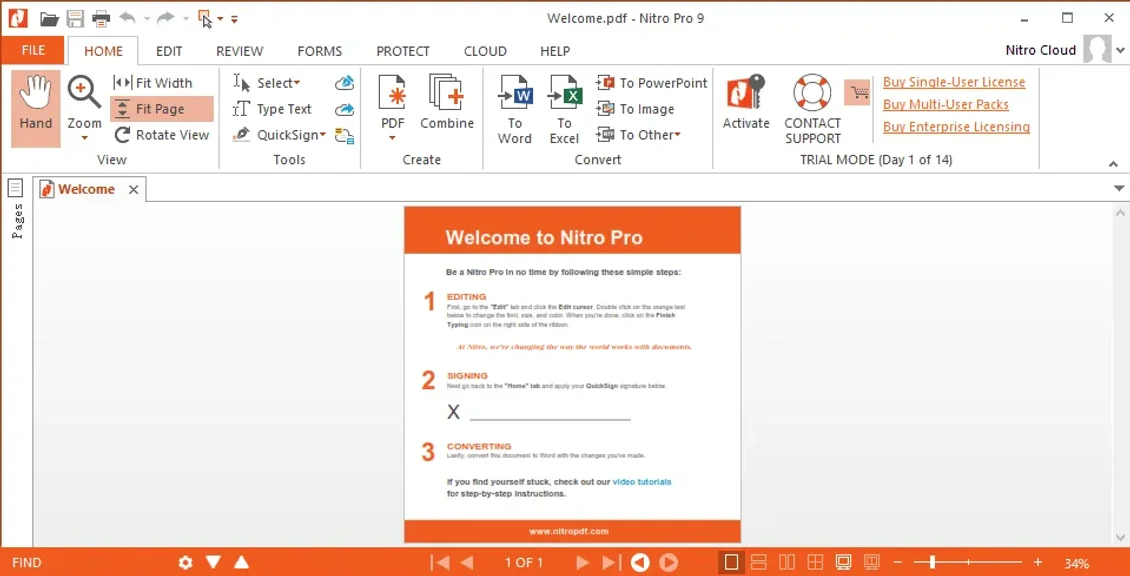Click the cloud documents icon in Tools
Screen dimensions: 1130x576
pyautogui.click(x=344, y=135)
